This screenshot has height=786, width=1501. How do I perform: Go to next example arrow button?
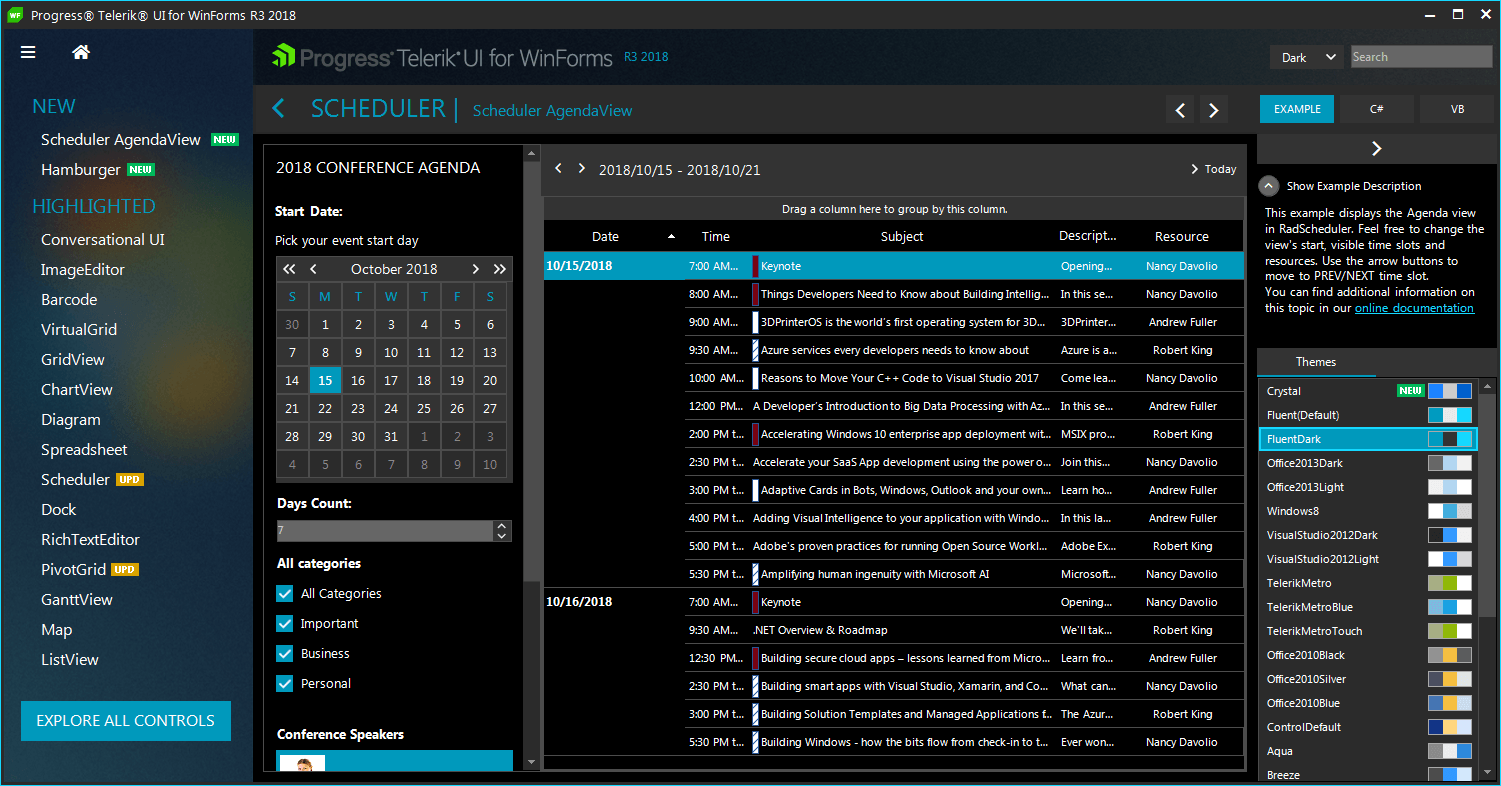pos(1214,110)
